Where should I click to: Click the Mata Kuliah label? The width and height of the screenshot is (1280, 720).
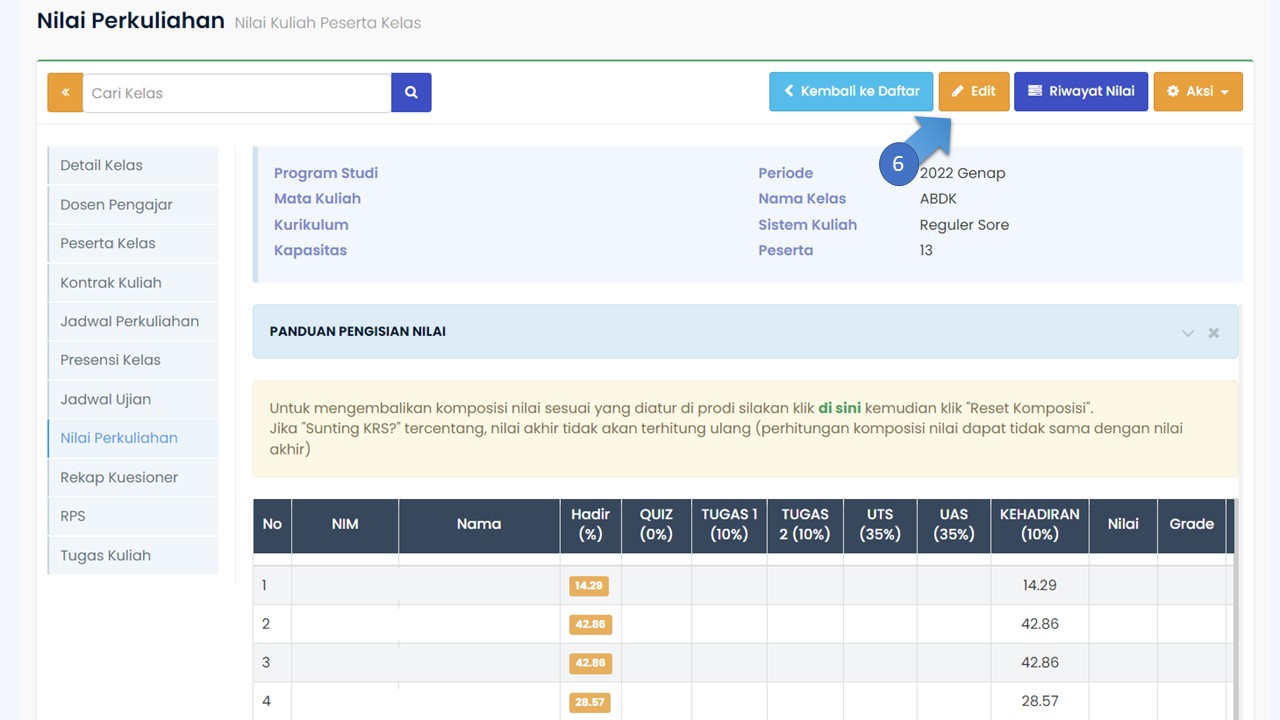coord(317,199)
